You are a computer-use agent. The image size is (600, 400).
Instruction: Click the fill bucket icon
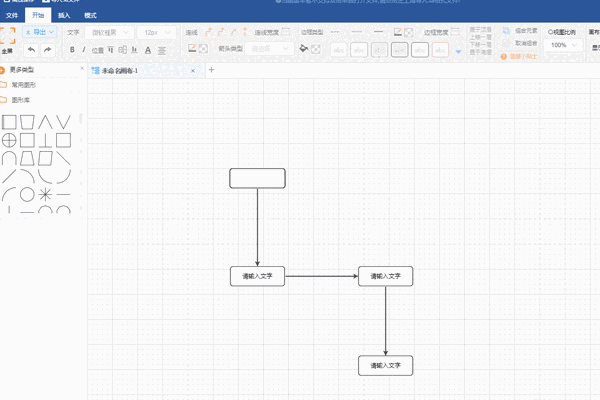(x=303, y=49)
